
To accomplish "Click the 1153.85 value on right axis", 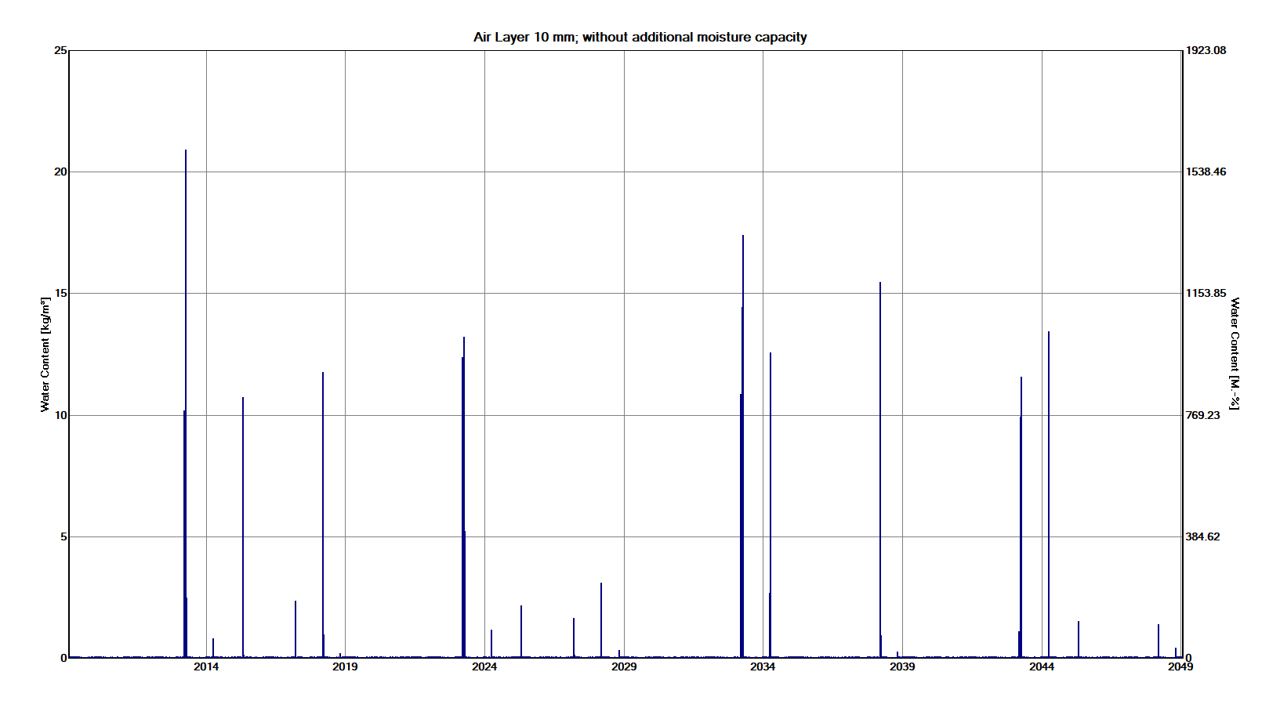I will click(x=1205, y=293).
